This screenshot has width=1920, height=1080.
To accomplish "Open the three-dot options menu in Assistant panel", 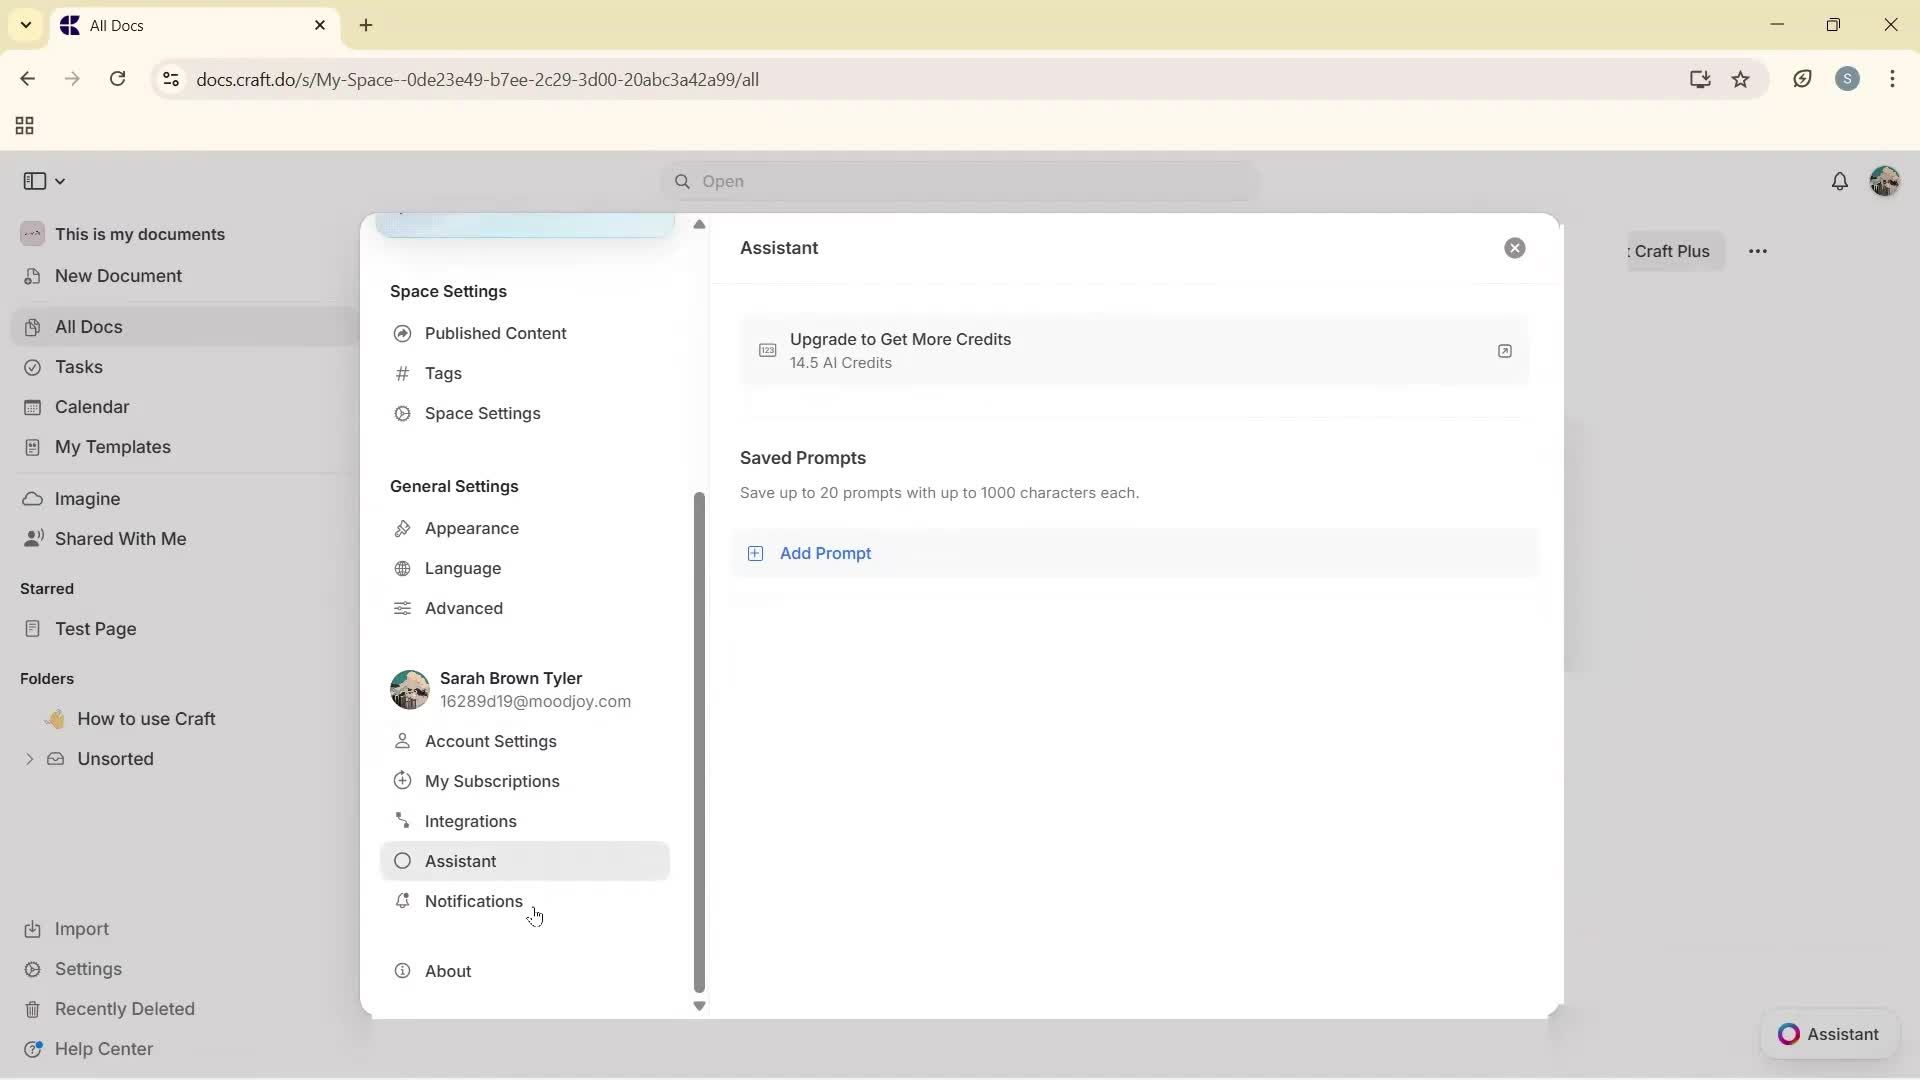I will (1759, 251).
